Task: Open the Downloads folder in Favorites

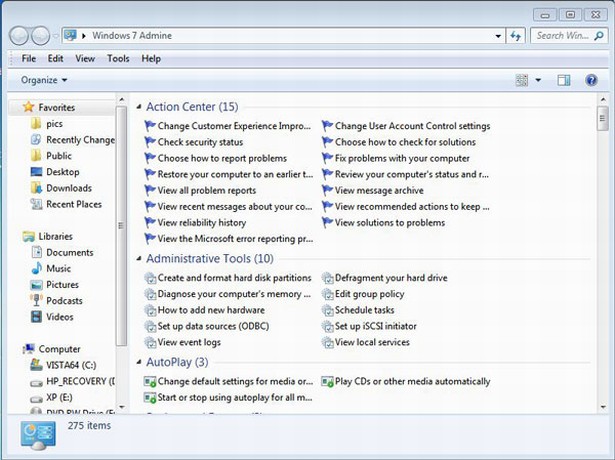Action: point(68,188)
